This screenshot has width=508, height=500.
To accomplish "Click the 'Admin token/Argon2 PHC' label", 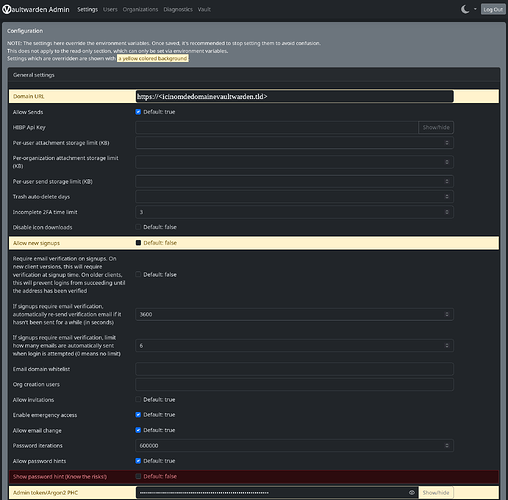I will [x=45, y=493].
